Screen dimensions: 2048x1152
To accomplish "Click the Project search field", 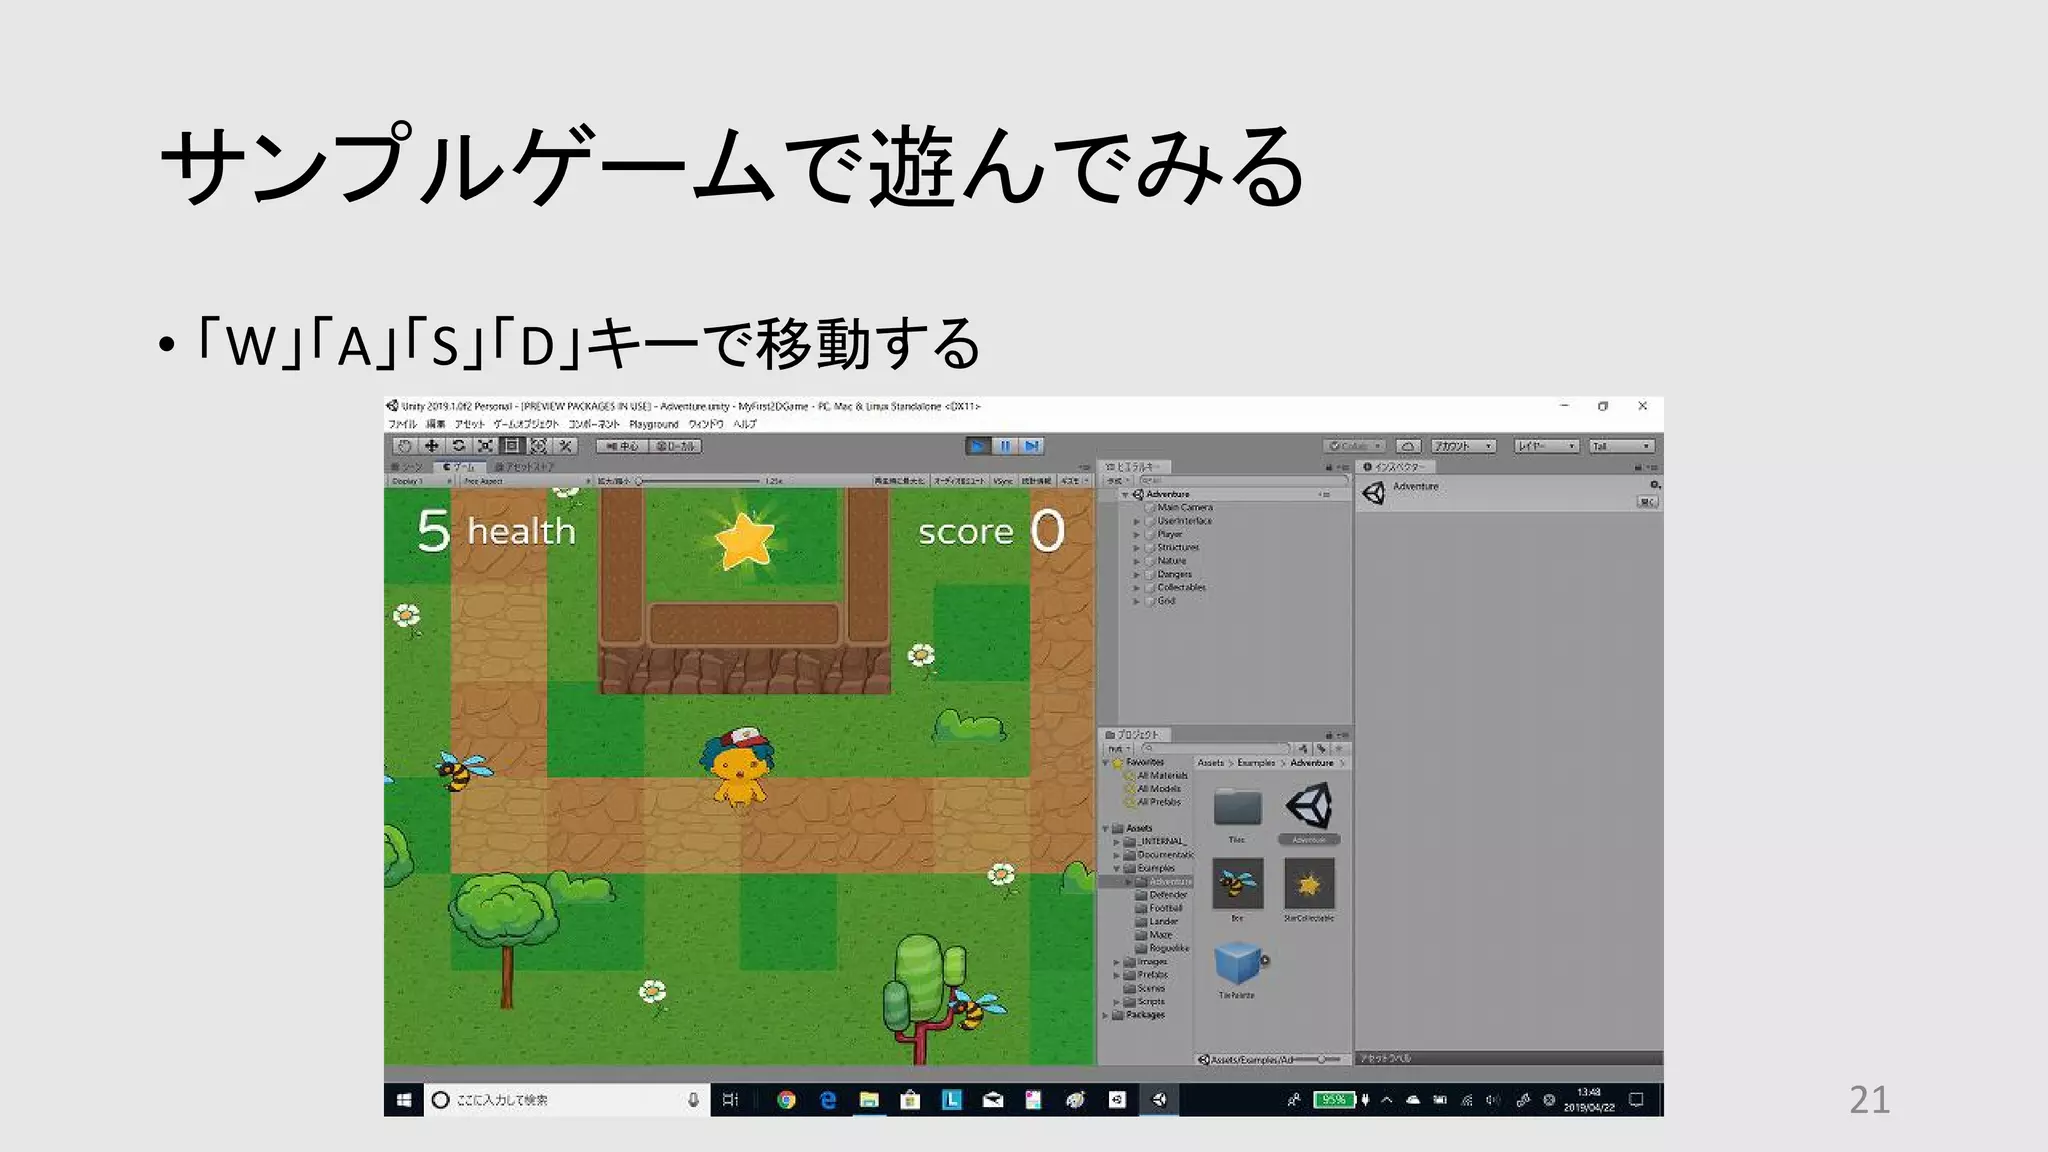I will coord(1216,748).
